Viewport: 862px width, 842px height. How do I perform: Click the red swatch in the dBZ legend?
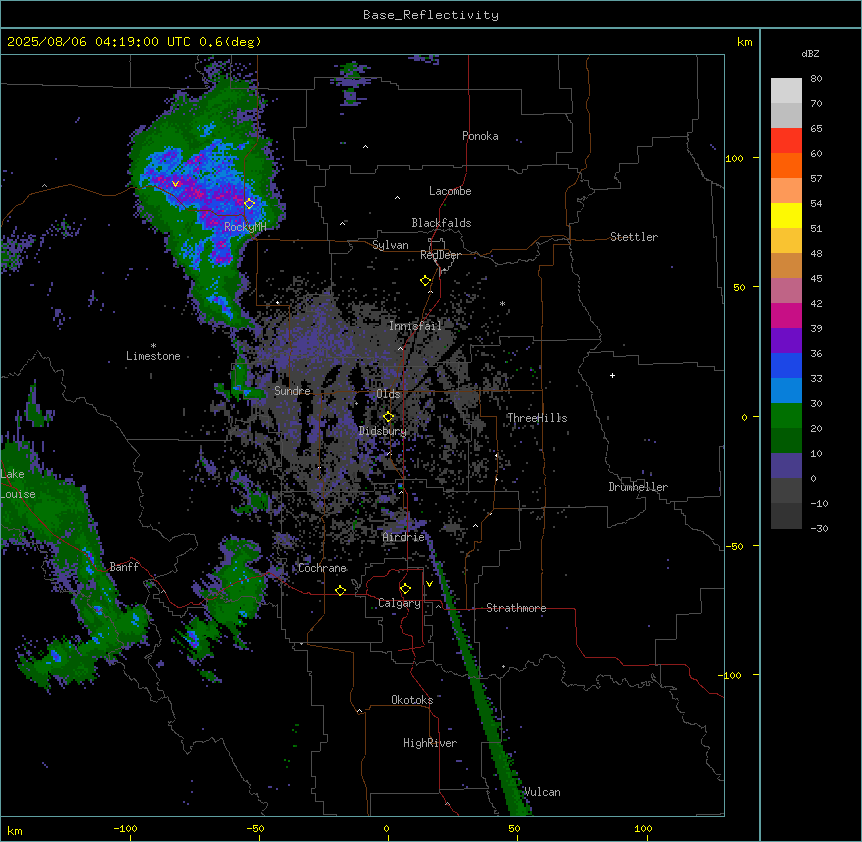point(786,140)
